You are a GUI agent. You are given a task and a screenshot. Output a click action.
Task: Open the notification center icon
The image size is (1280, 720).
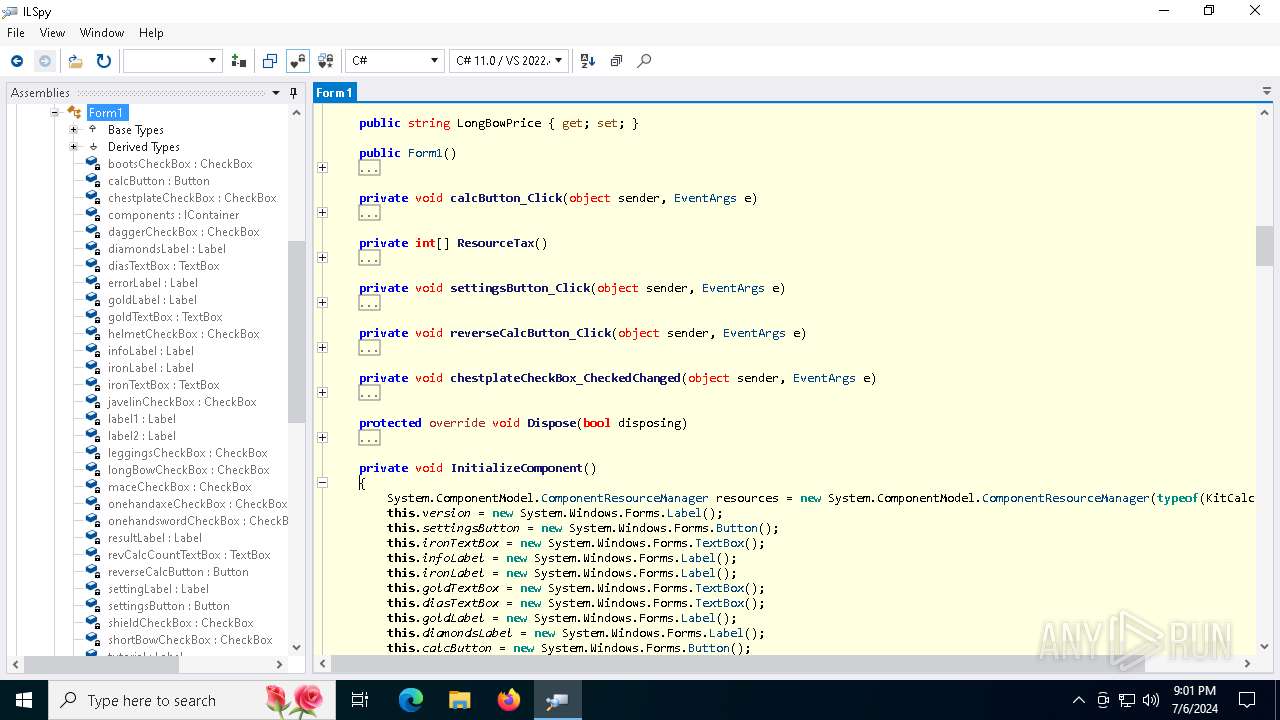[1247, 700]
